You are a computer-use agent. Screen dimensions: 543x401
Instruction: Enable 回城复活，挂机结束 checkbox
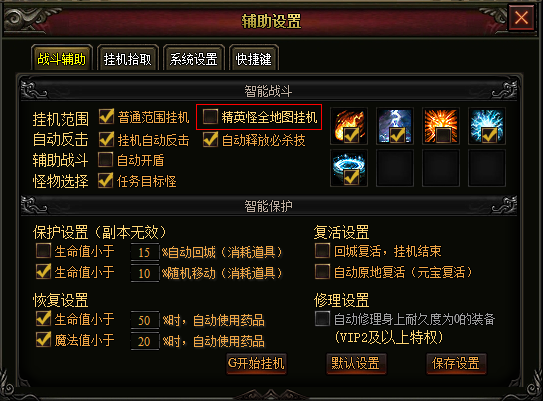[322, 250]
